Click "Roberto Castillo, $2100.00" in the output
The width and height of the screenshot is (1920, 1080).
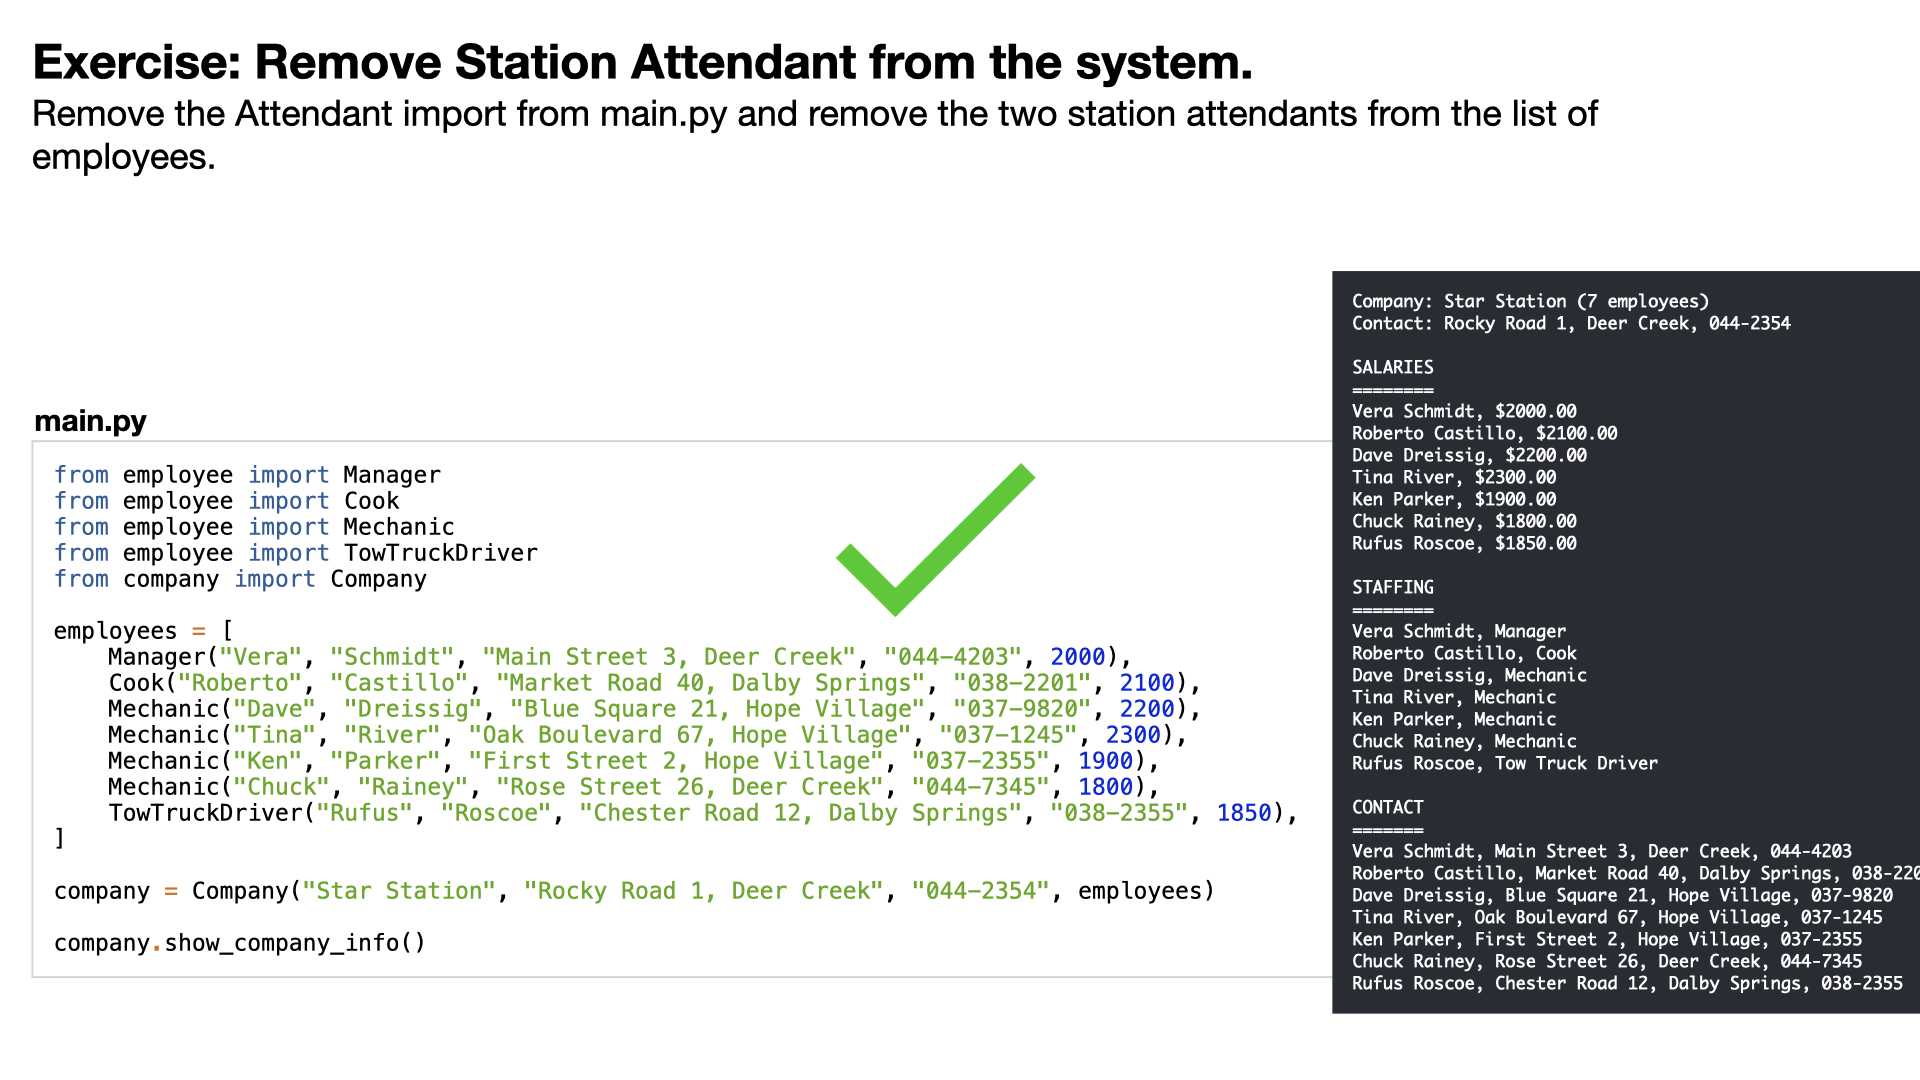(x=1484, y=433)
